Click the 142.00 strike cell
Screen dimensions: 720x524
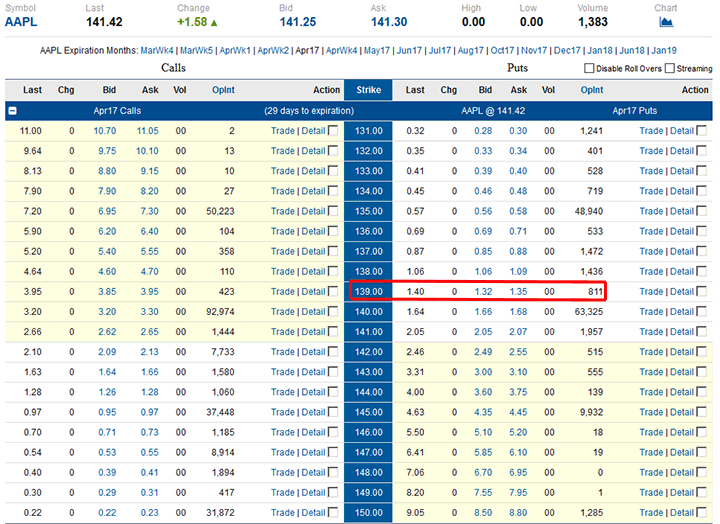pyautogui.click(x=368, y=352)
